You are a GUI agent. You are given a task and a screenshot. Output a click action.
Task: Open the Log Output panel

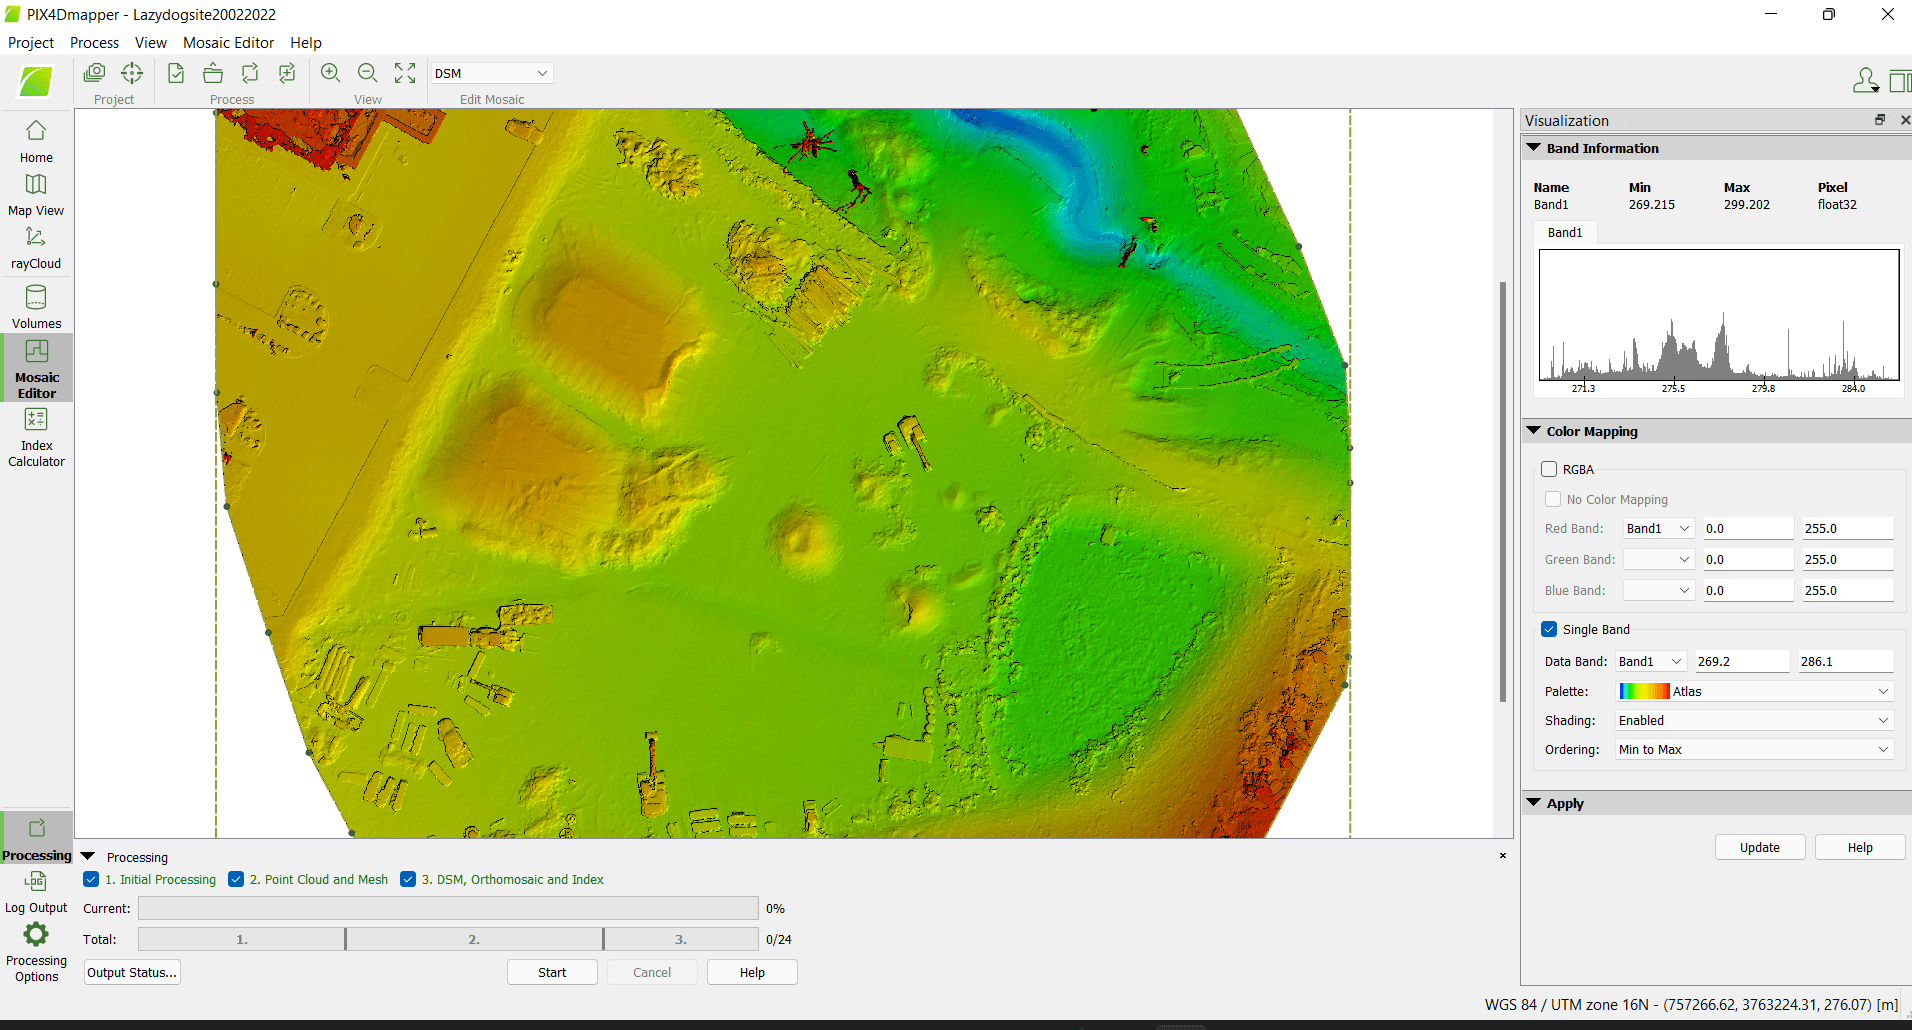36,892
